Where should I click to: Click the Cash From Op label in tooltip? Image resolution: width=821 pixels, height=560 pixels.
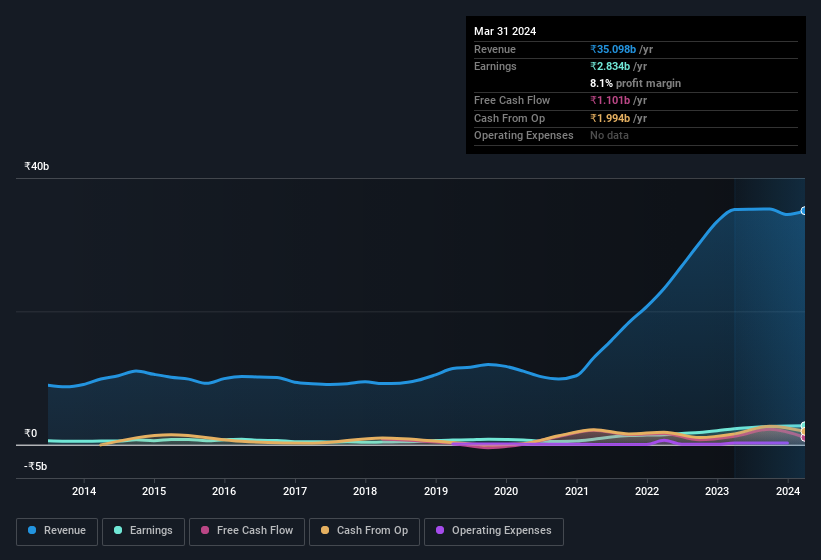509,118
